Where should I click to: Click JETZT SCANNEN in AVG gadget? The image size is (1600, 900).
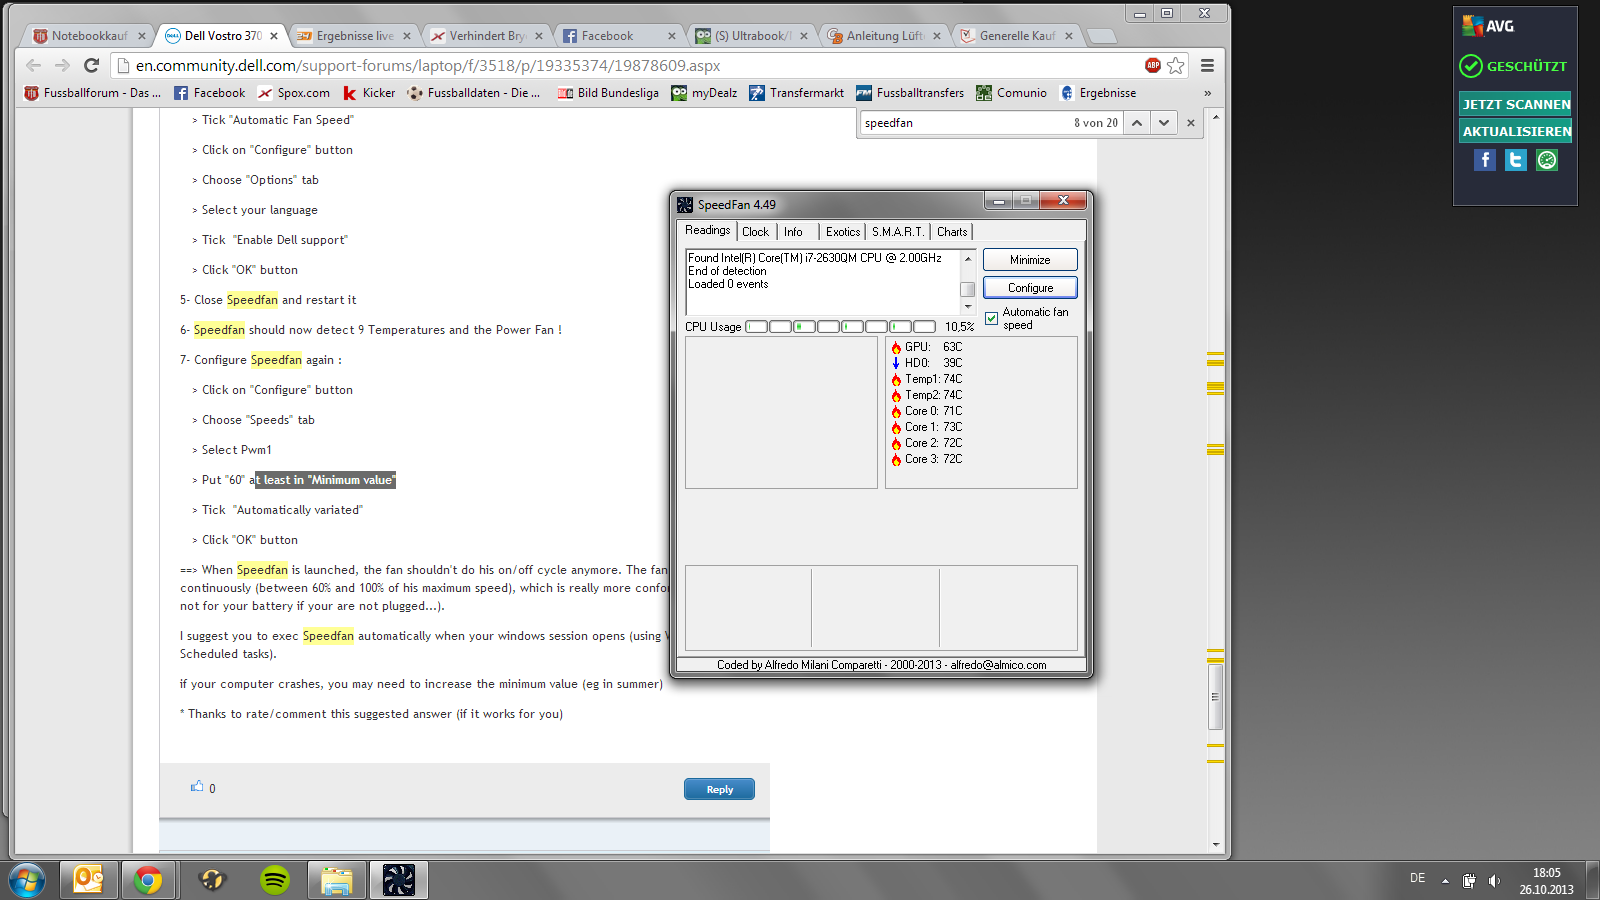(1516, 104)
